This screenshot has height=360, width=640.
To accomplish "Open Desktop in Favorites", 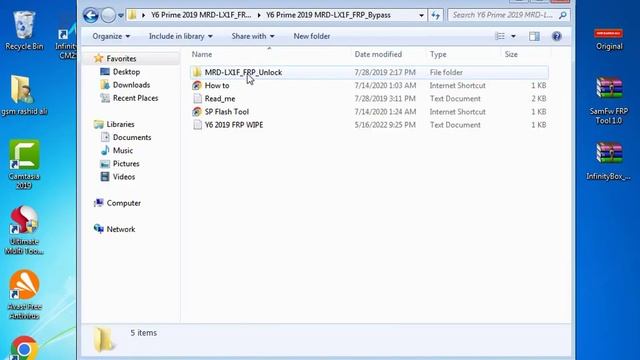I will click(x=126, y=71).
